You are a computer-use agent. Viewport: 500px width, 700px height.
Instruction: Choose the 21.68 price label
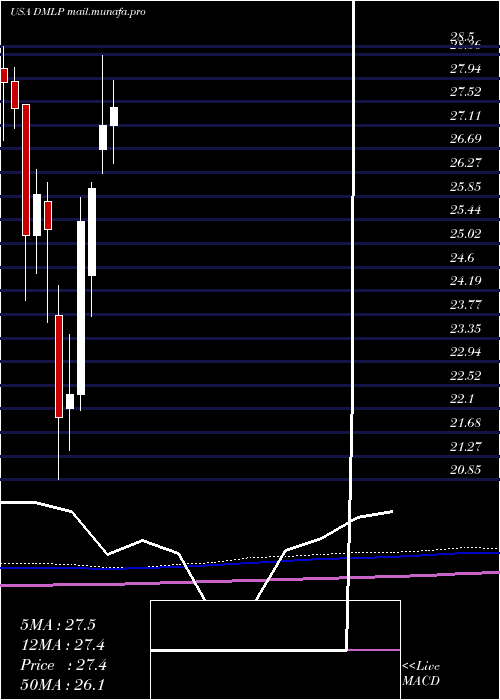[x=465, y=423]
